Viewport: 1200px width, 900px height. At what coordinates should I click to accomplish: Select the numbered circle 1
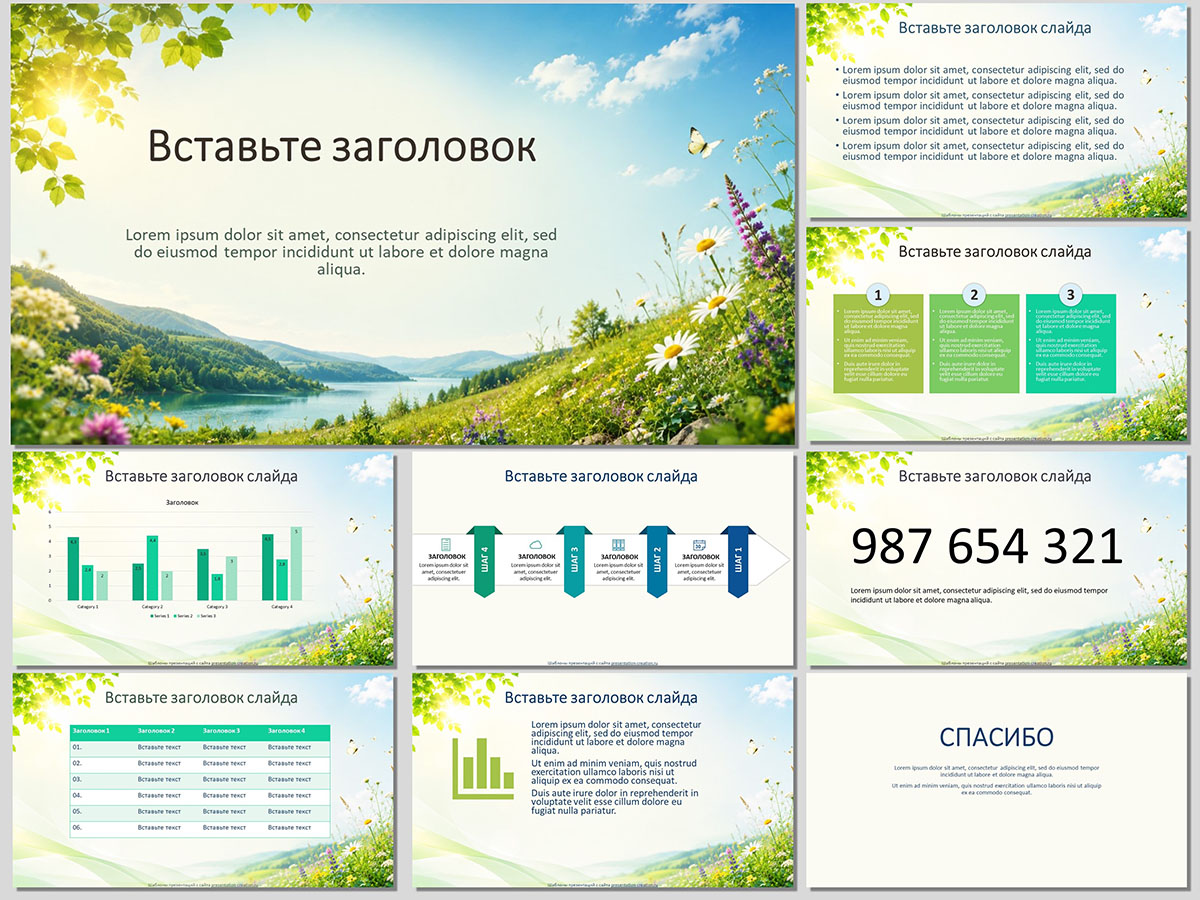pos(878,295)
